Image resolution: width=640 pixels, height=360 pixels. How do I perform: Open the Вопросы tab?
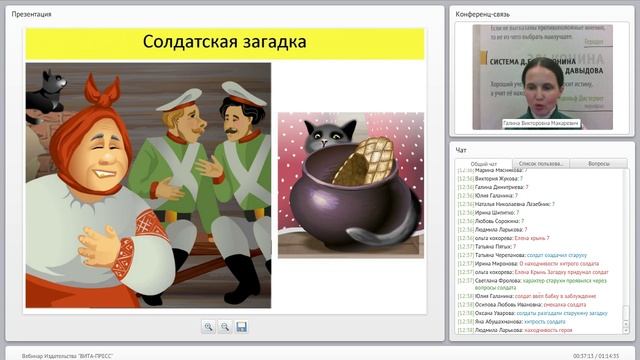(599, 163)
